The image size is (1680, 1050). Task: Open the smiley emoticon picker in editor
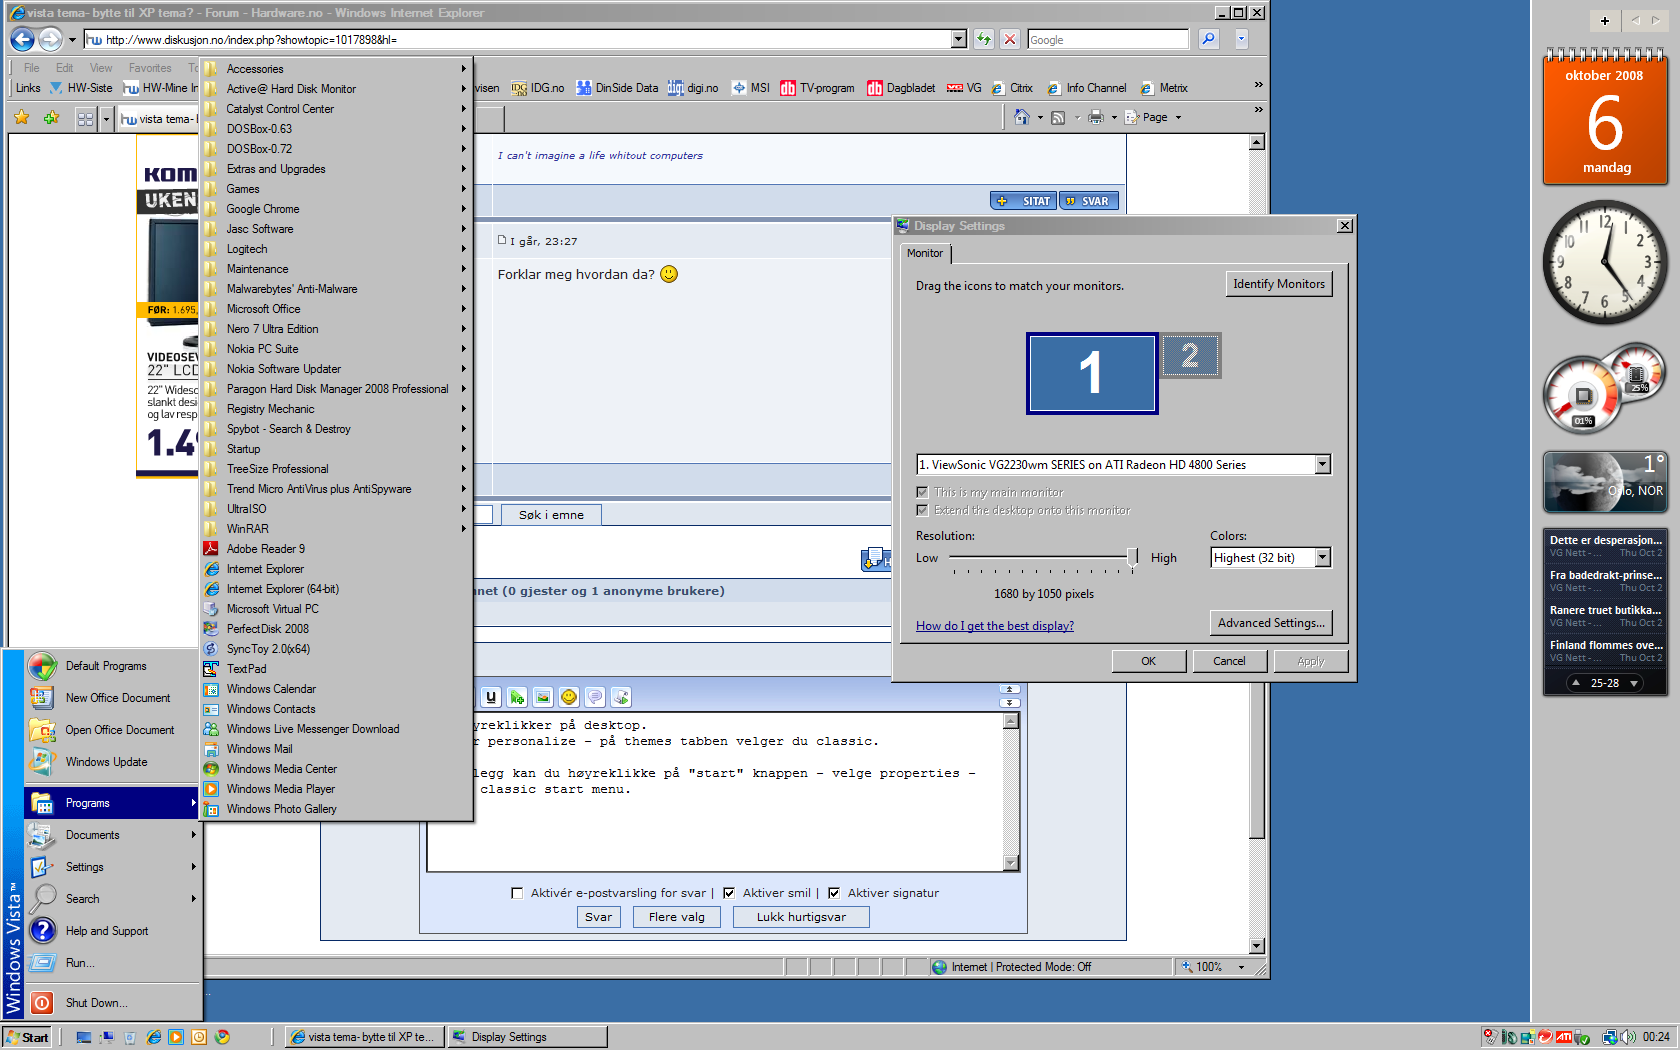pyautogui.click(x=569, y=697)
